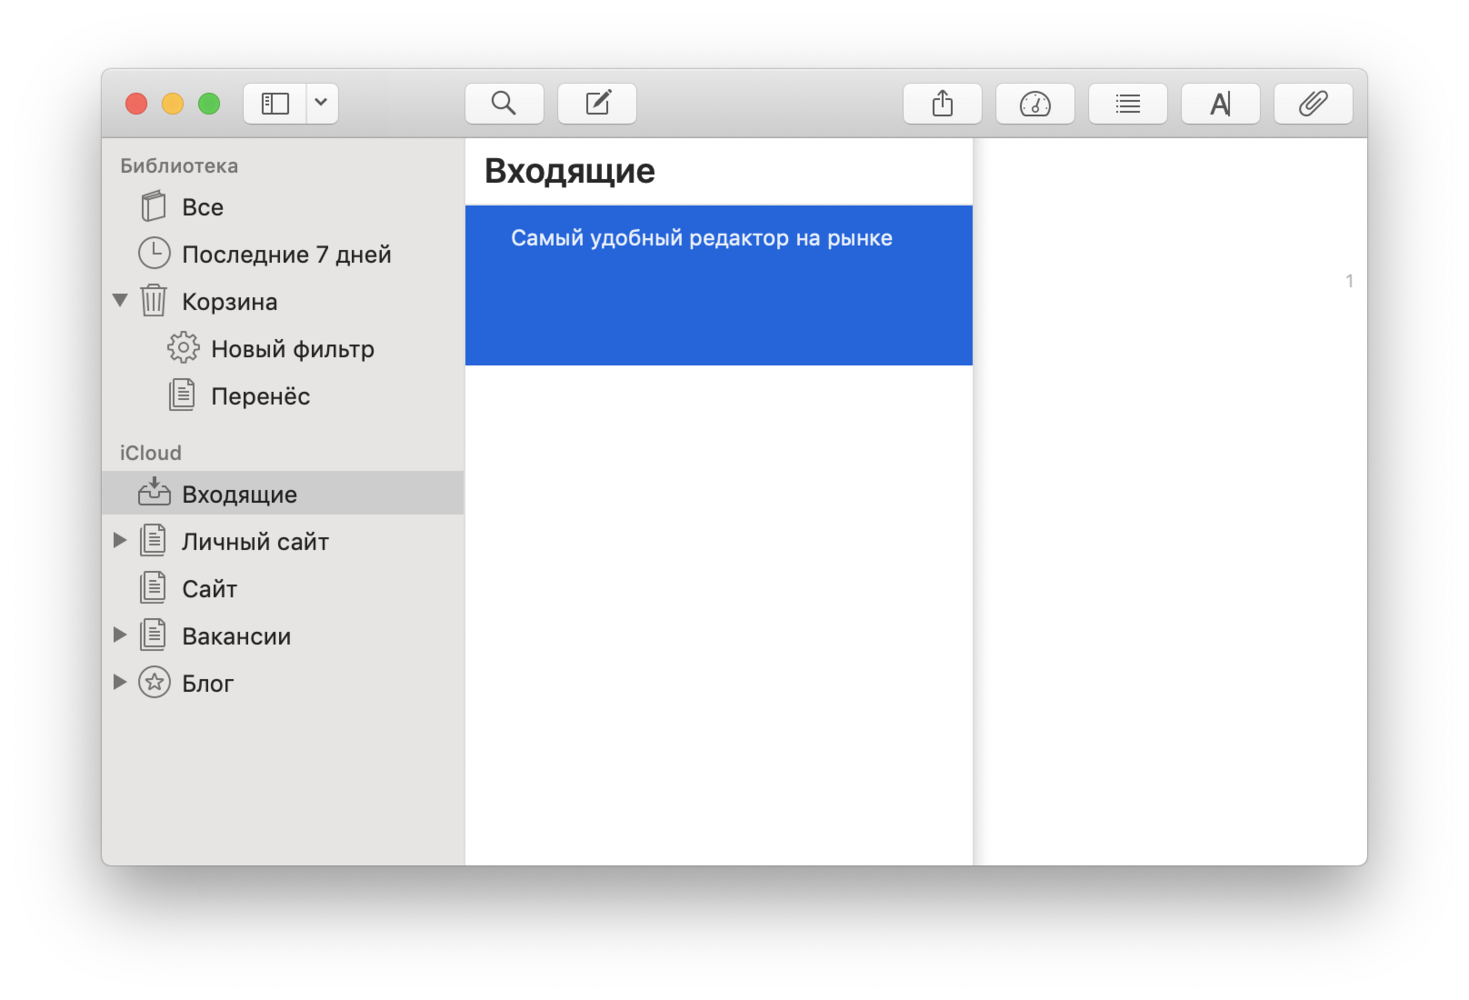Collapse the Корзина group triangle
The image size is (1469, 1000).
click(120, 300)
